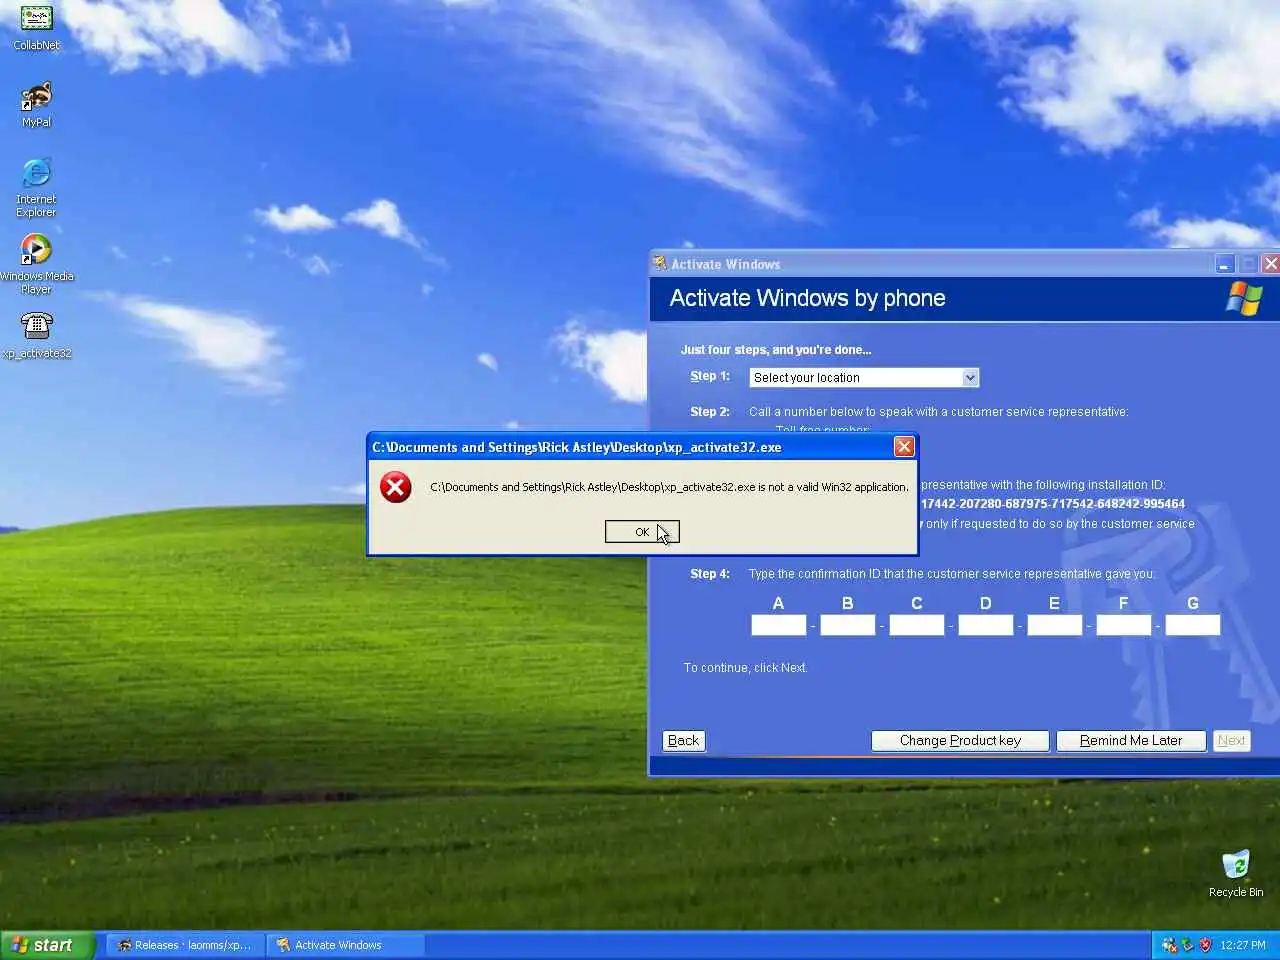Viewport: 1280px width, 960px height.
Task: Click the installation ID number text
Action: point(1052,504)
